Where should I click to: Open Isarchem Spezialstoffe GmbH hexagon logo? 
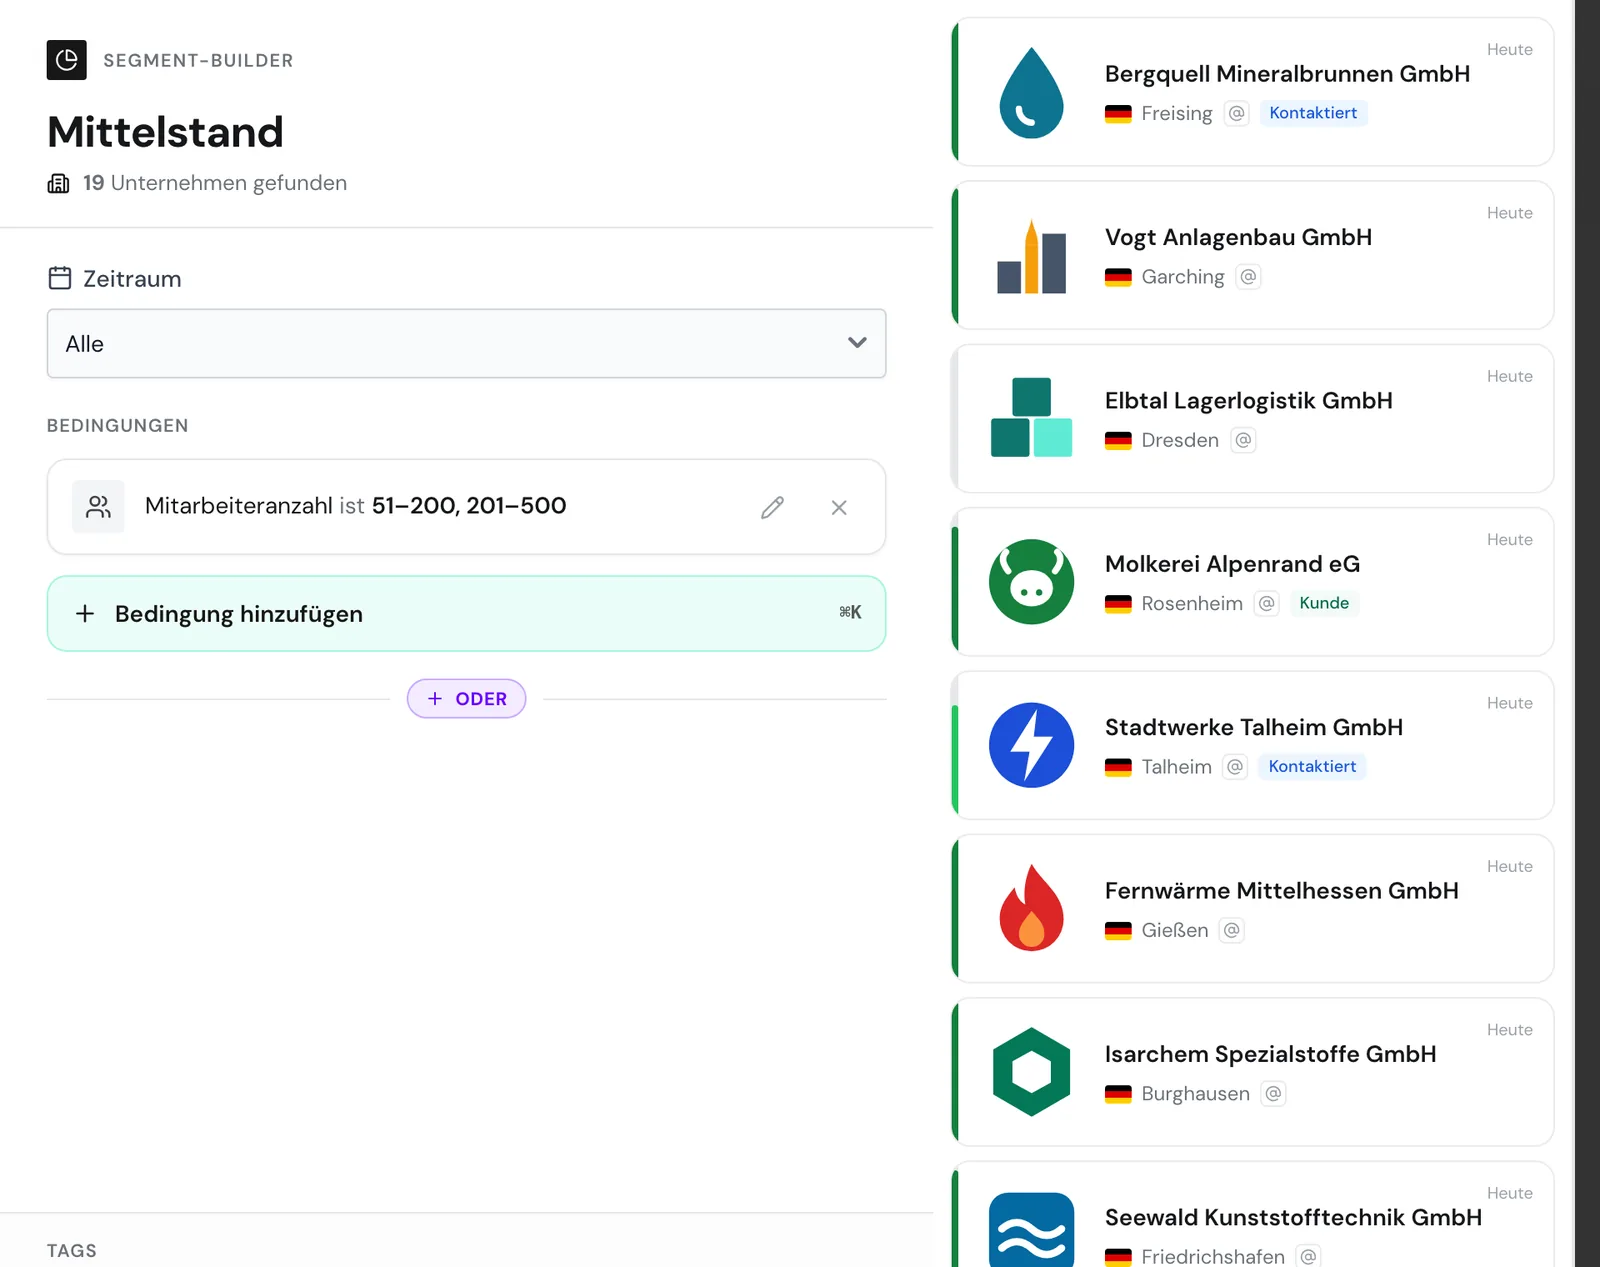pos(1031,1072)
